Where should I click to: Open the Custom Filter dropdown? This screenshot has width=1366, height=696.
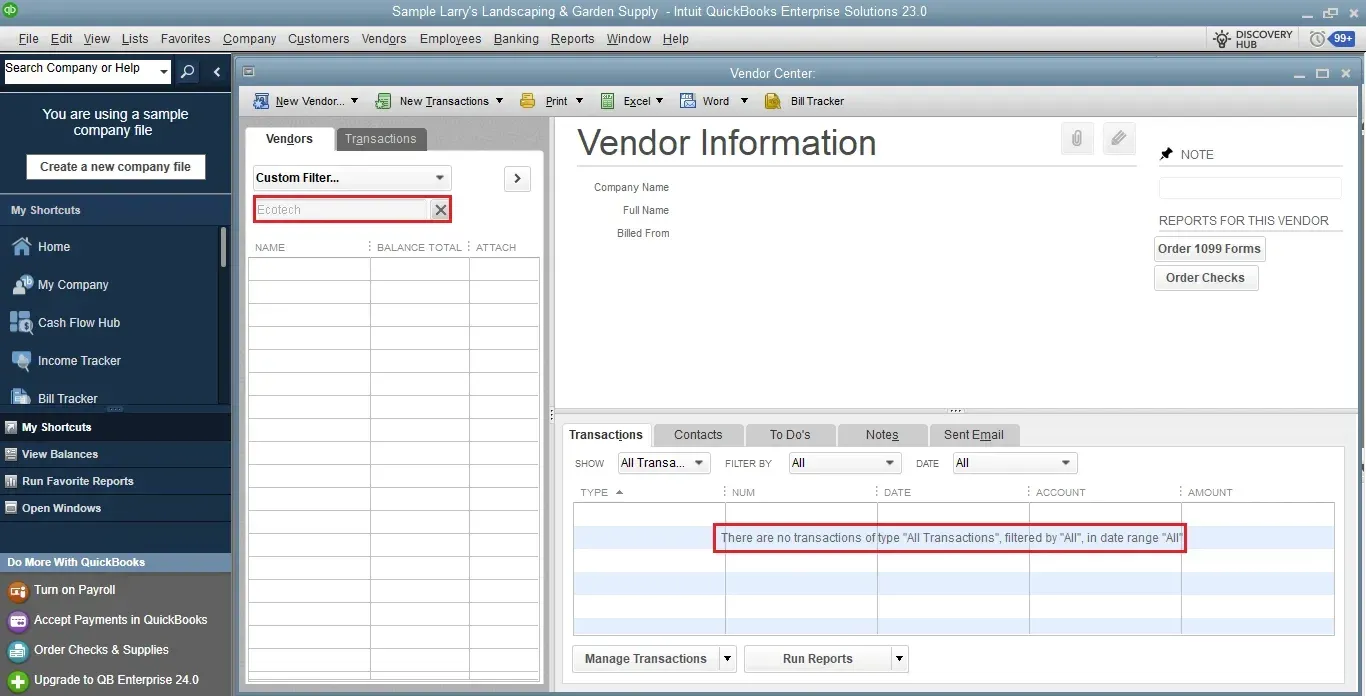coord(352,178)
